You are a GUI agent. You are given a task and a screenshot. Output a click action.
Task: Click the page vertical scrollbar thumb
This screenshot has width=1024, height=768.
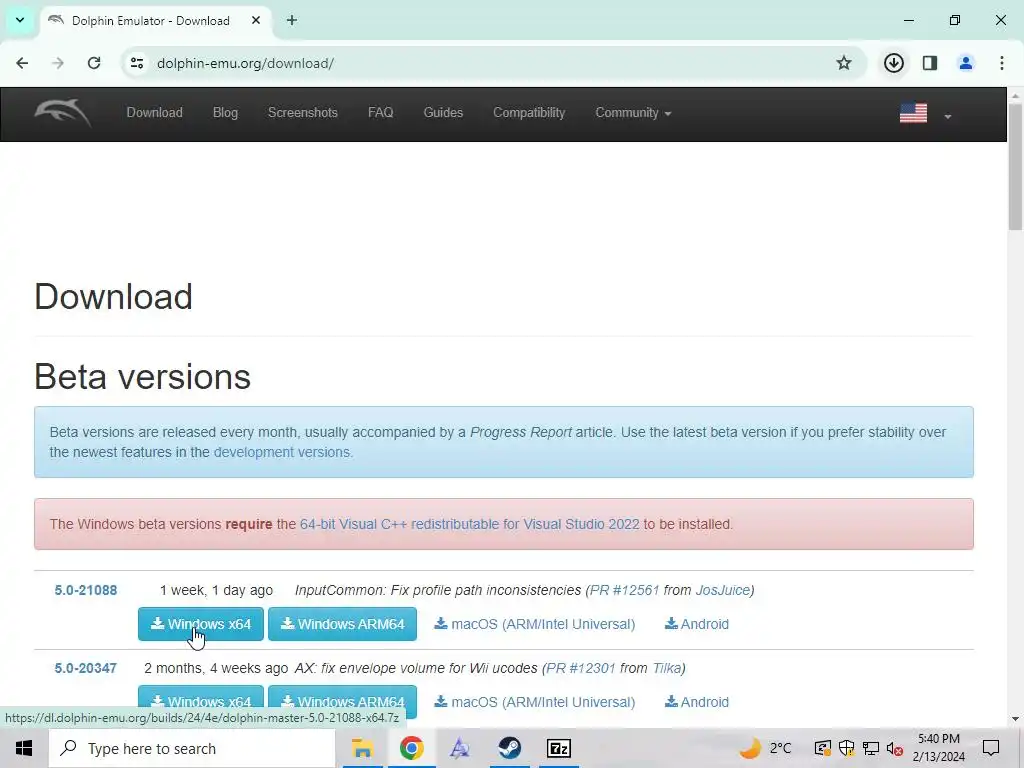1015,167
